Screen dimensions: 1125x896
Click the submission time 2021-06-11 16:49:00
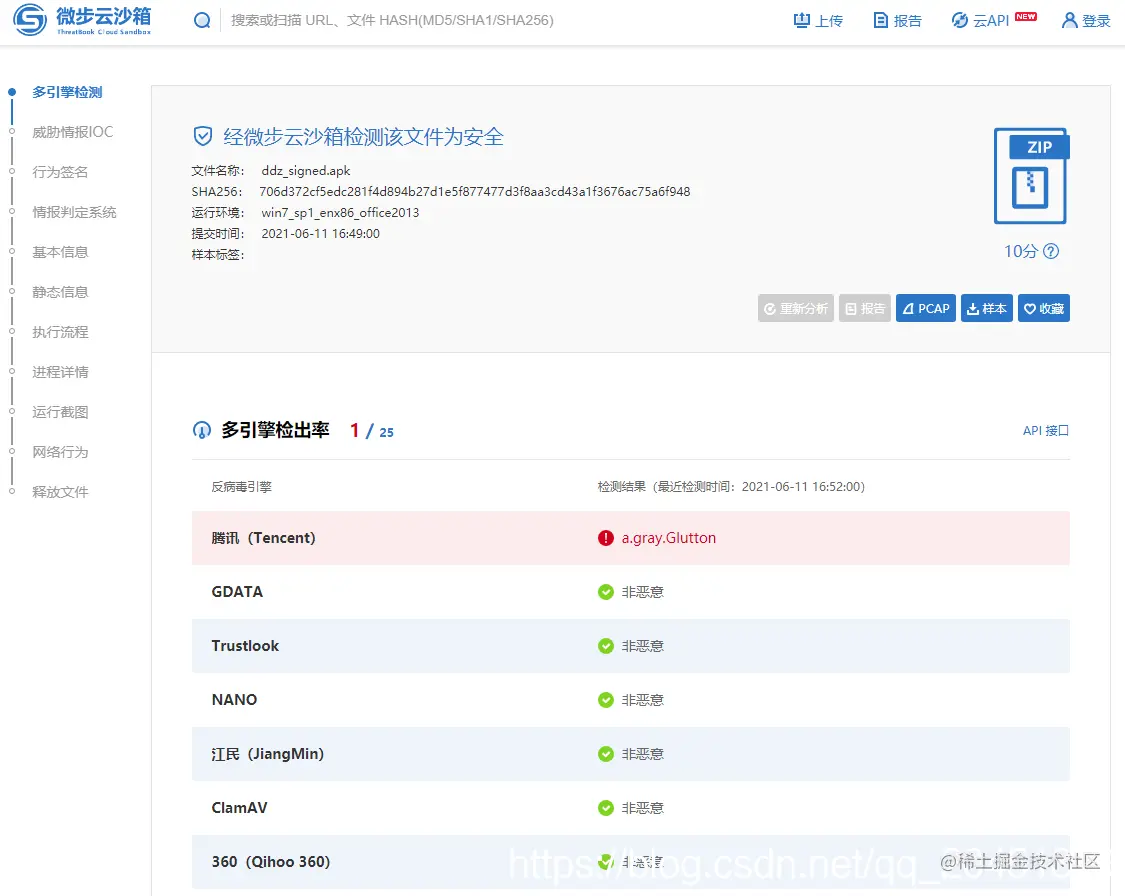(321, 233)
